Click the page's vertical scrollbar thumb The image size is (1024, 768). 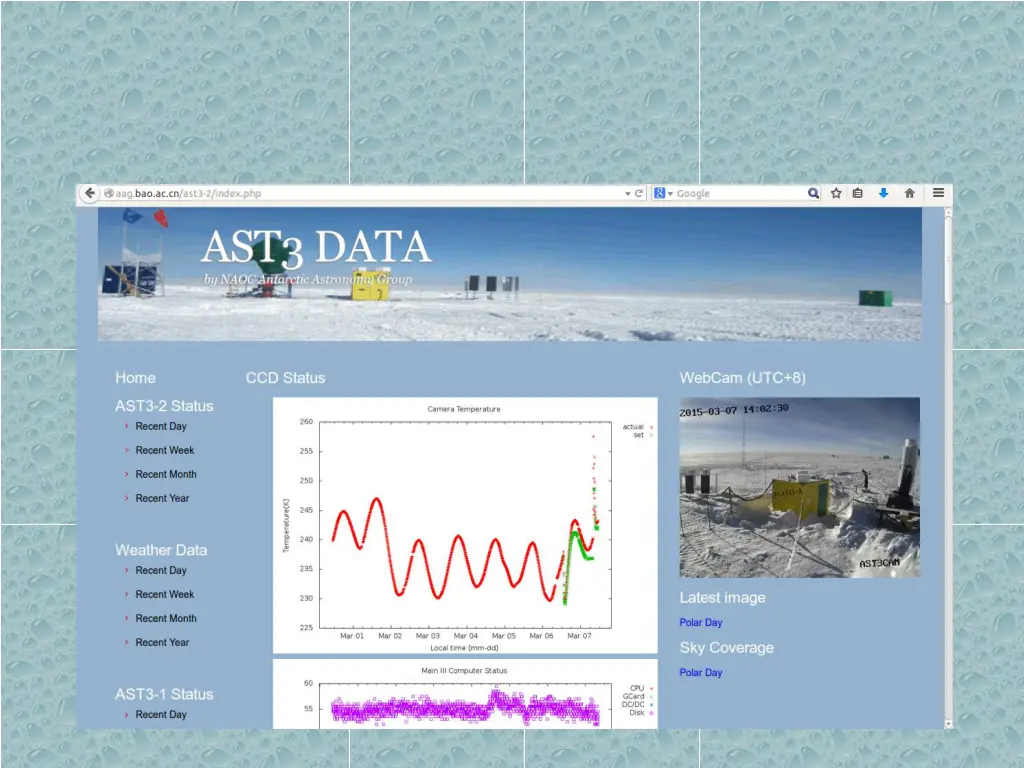(x=948, y=260)
